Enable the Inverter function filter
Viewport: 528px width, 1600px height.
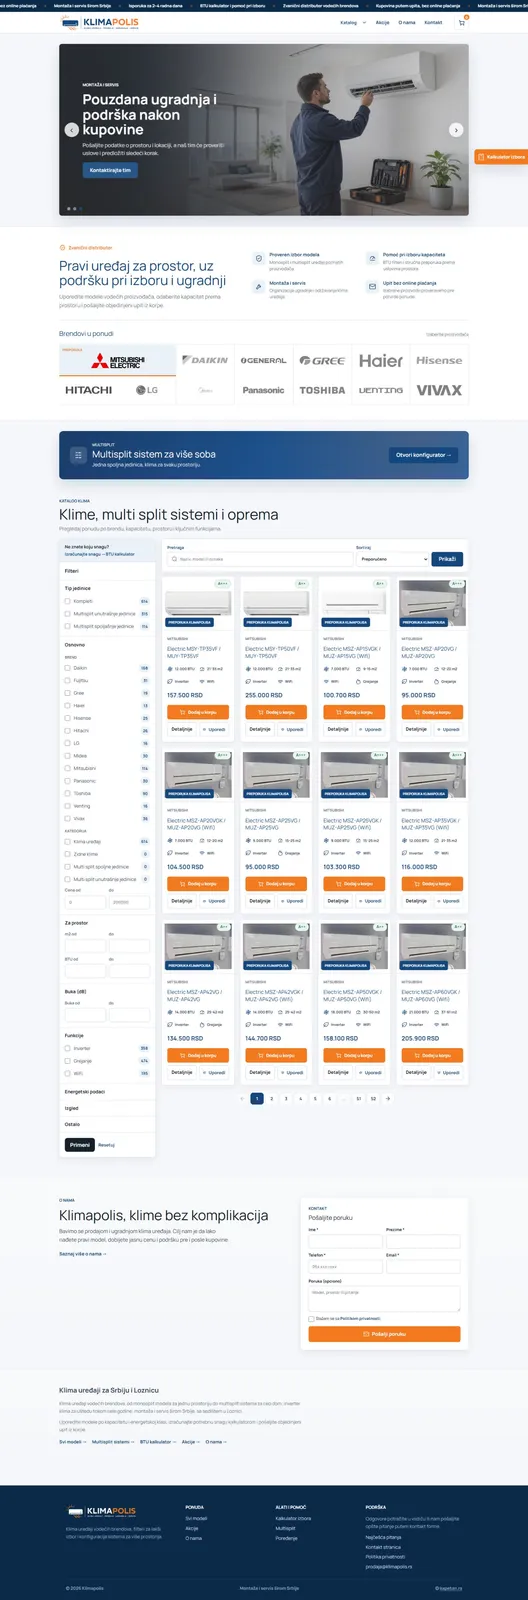point(68,1048)
